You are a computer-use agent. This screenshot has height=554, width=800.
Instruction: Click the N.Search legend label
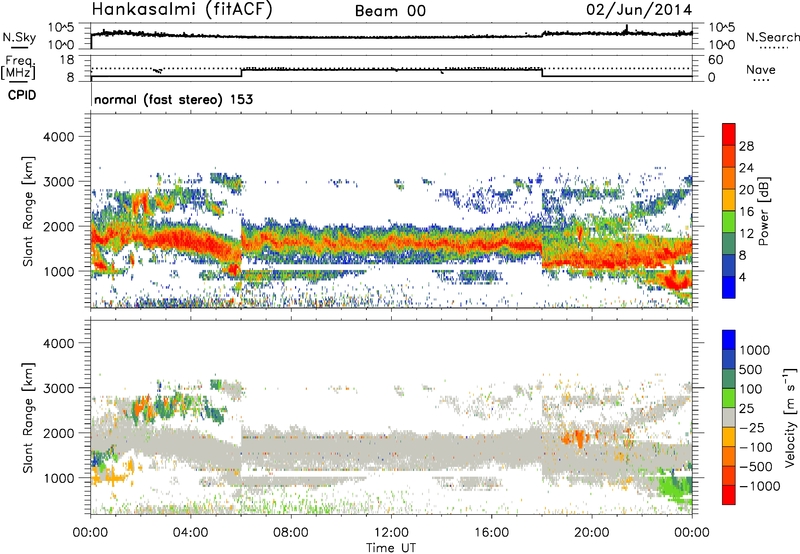(773, 37)
